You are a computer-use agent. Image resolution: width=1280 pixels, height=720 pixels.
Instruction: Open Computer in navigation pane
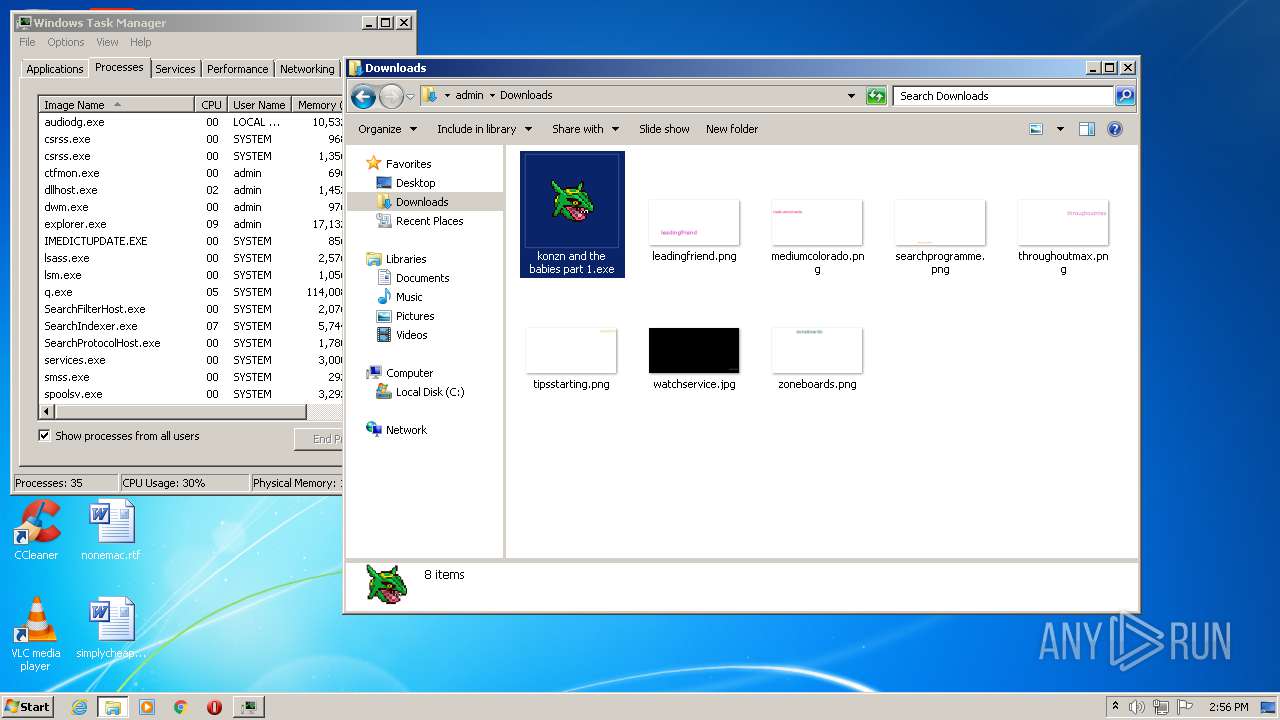tap(409, 373)
